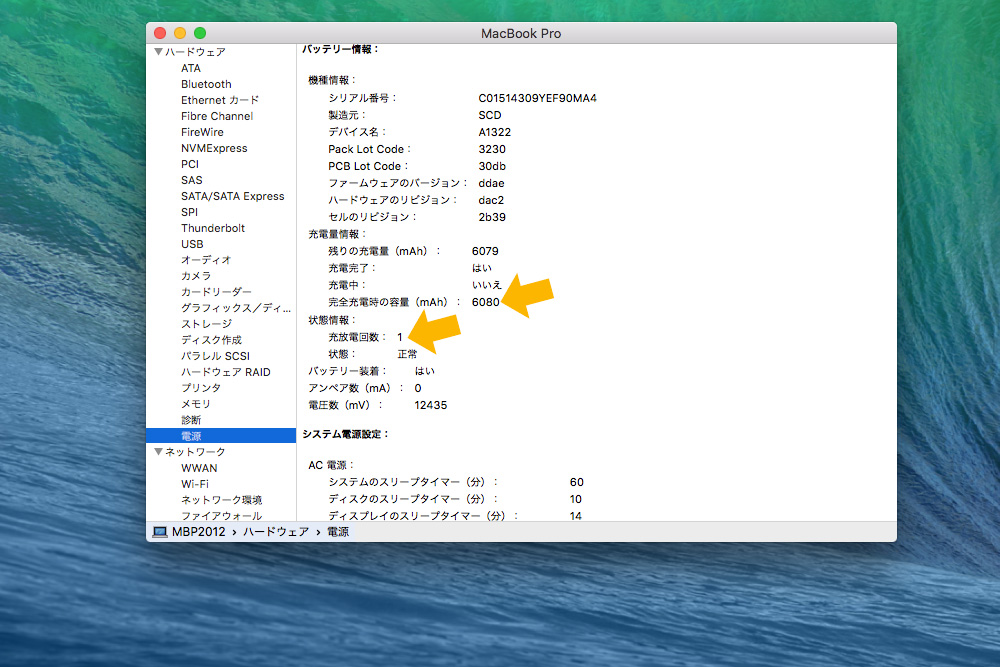Click the device name A1322

click(494, 132)
